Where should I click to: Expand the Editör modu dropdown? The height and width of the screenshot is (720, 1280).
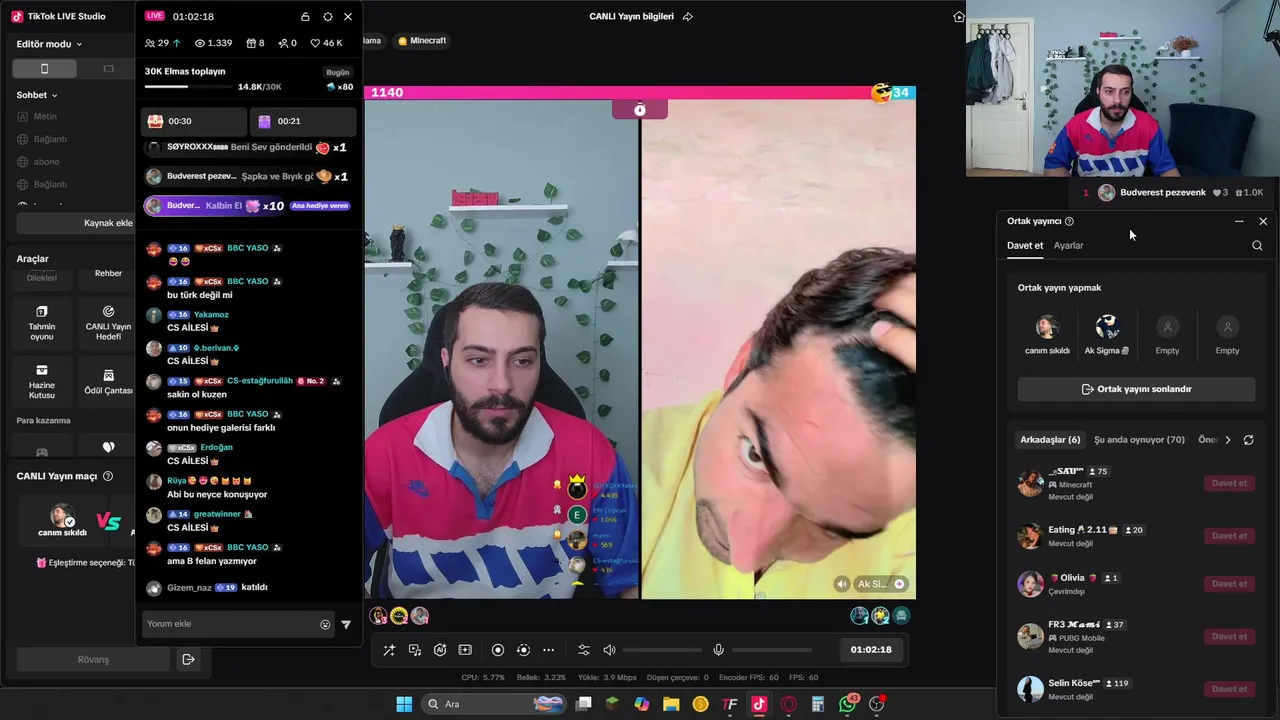point(49,44)
